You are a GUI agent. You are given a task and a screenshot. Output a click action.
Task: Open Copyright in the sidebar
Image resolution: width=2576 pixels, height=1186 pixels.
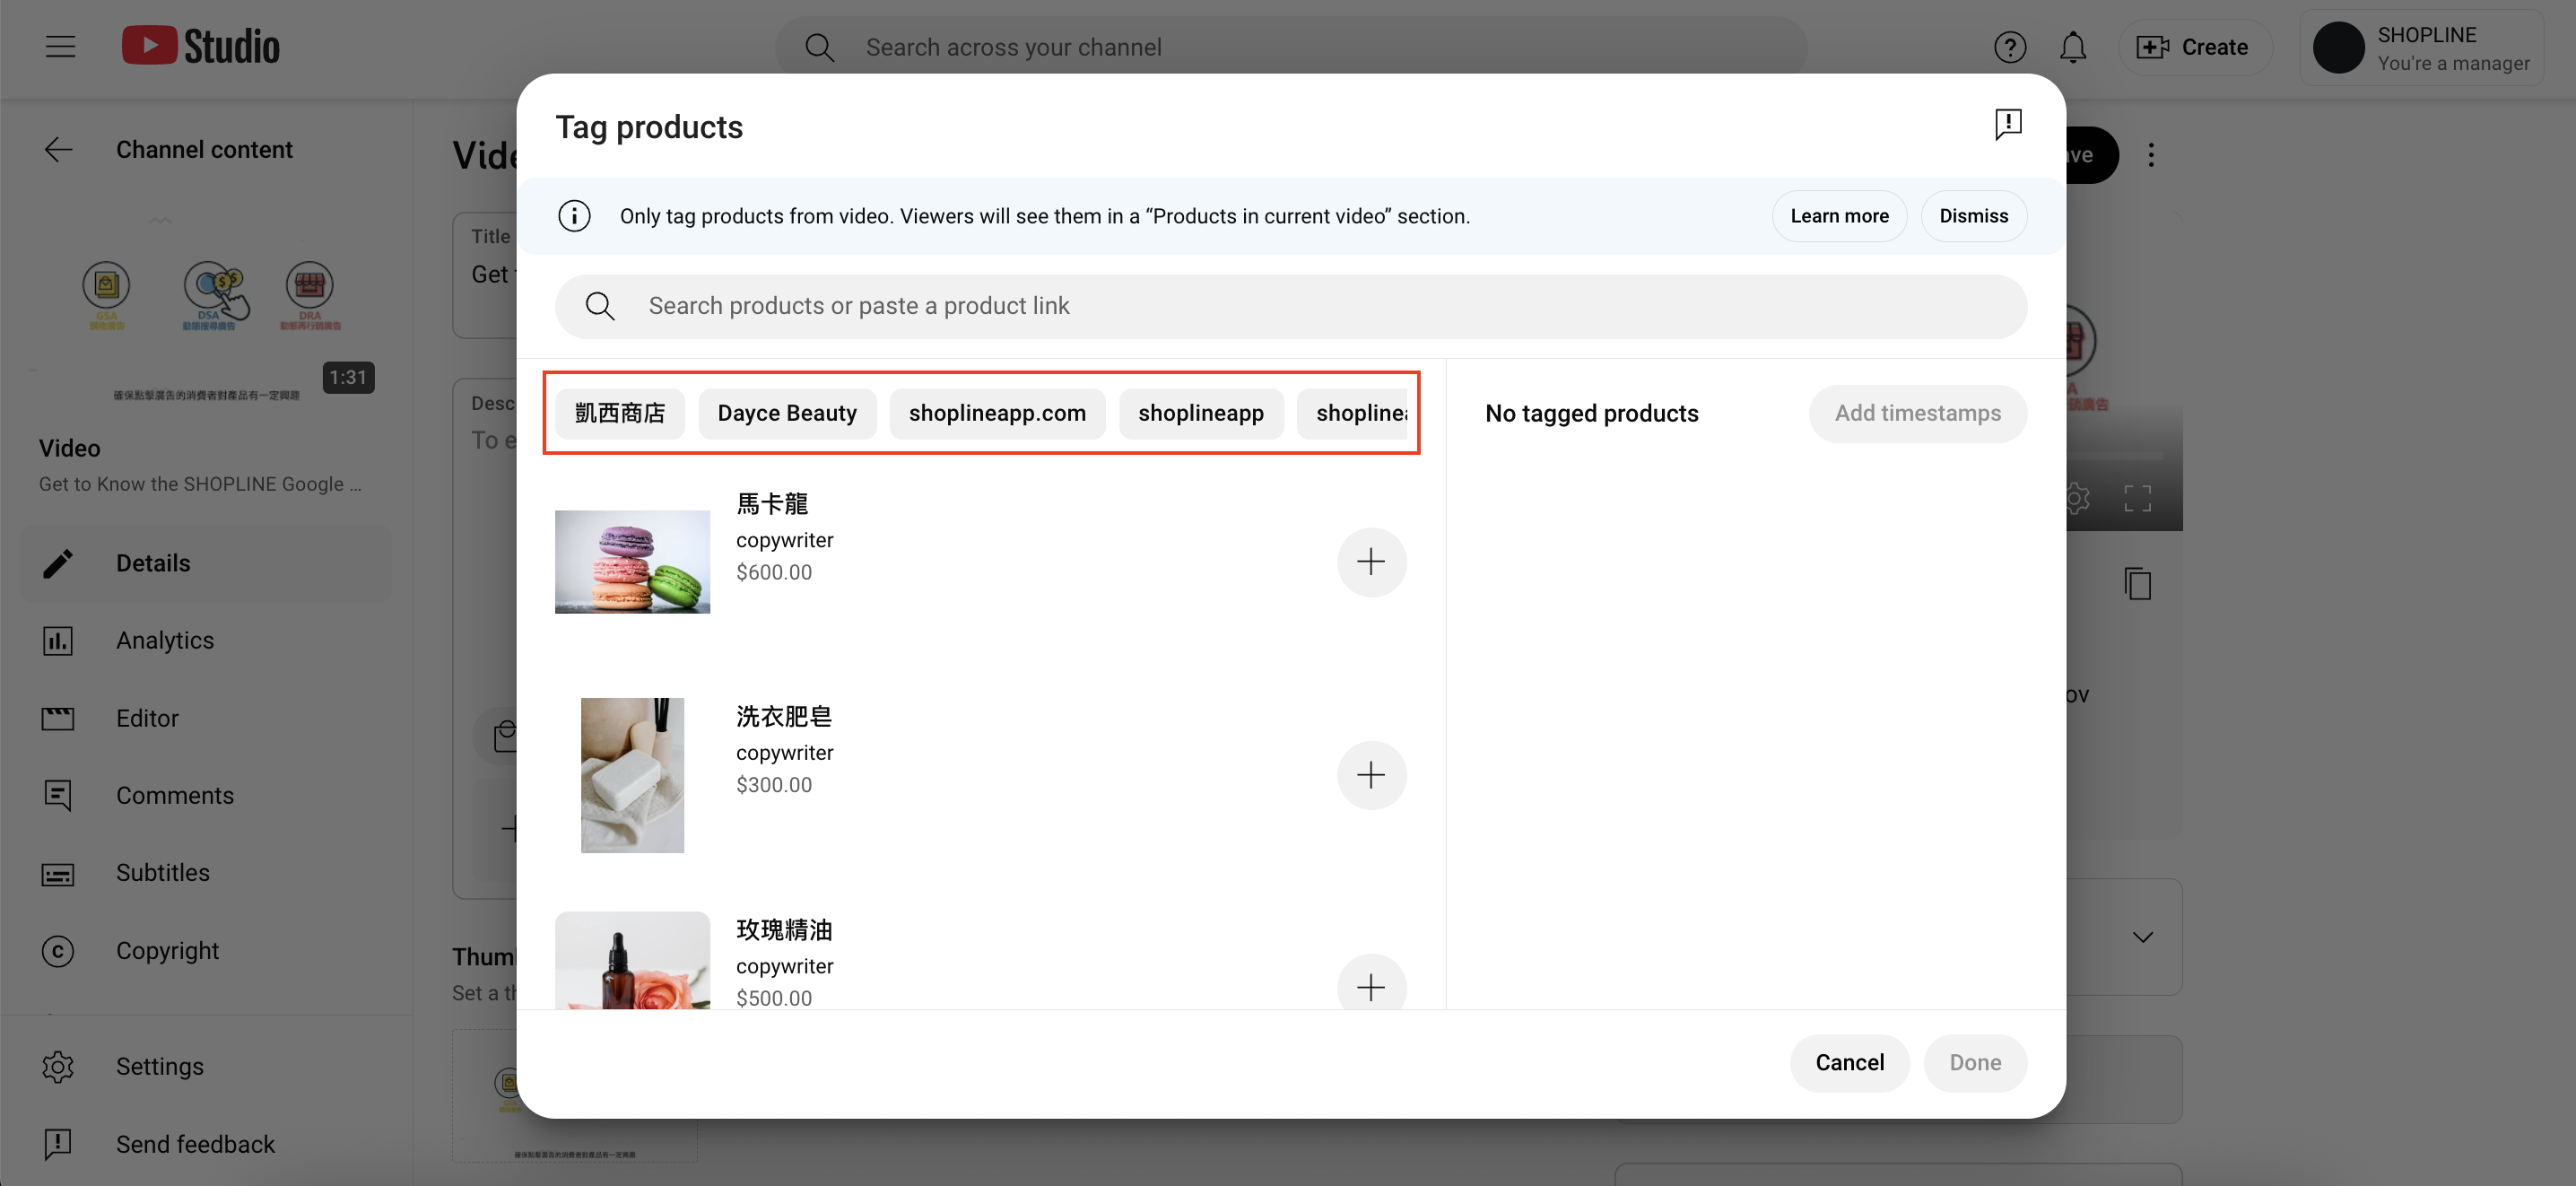[x=206, y=950]
